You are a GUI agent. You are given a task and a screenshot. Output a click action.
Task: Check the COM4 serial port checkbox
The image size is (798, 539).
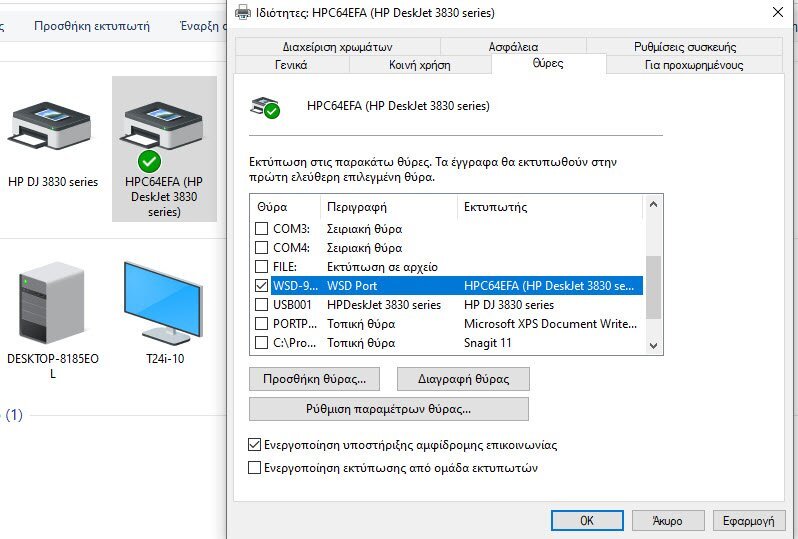pos(261,247)
